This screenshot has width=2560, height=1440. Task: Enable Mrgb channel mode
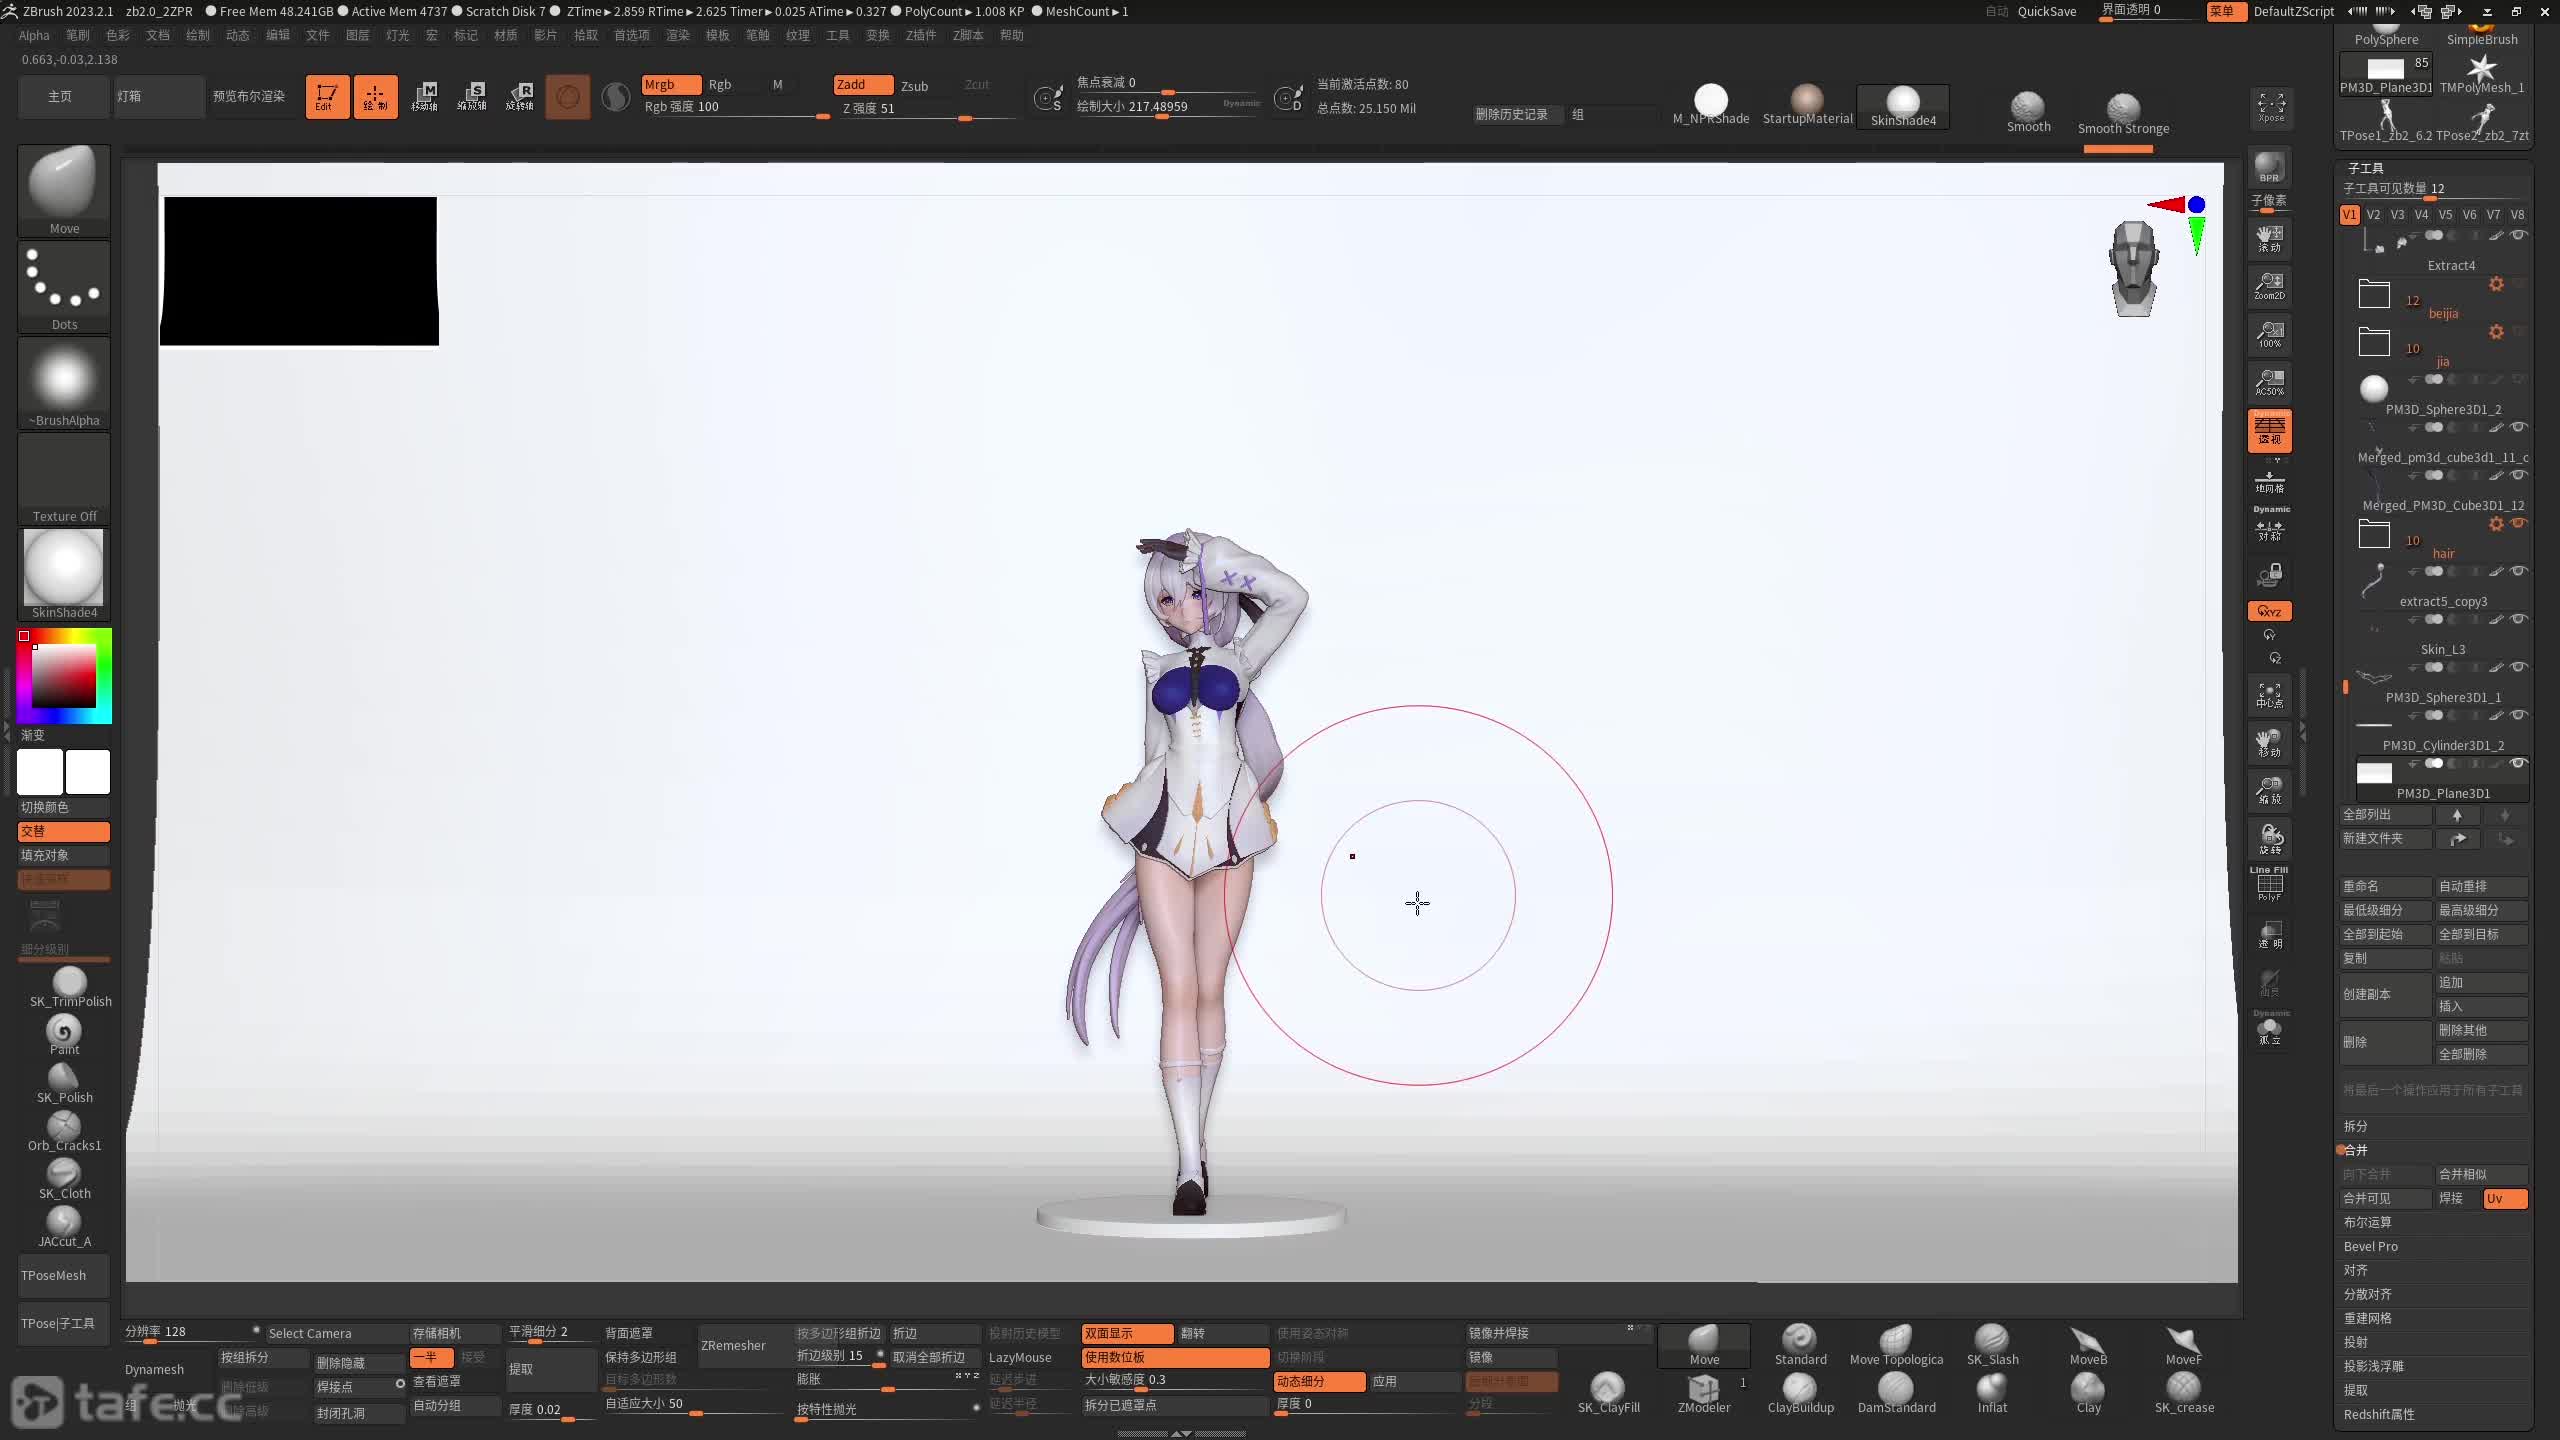(x=671, y=85)
